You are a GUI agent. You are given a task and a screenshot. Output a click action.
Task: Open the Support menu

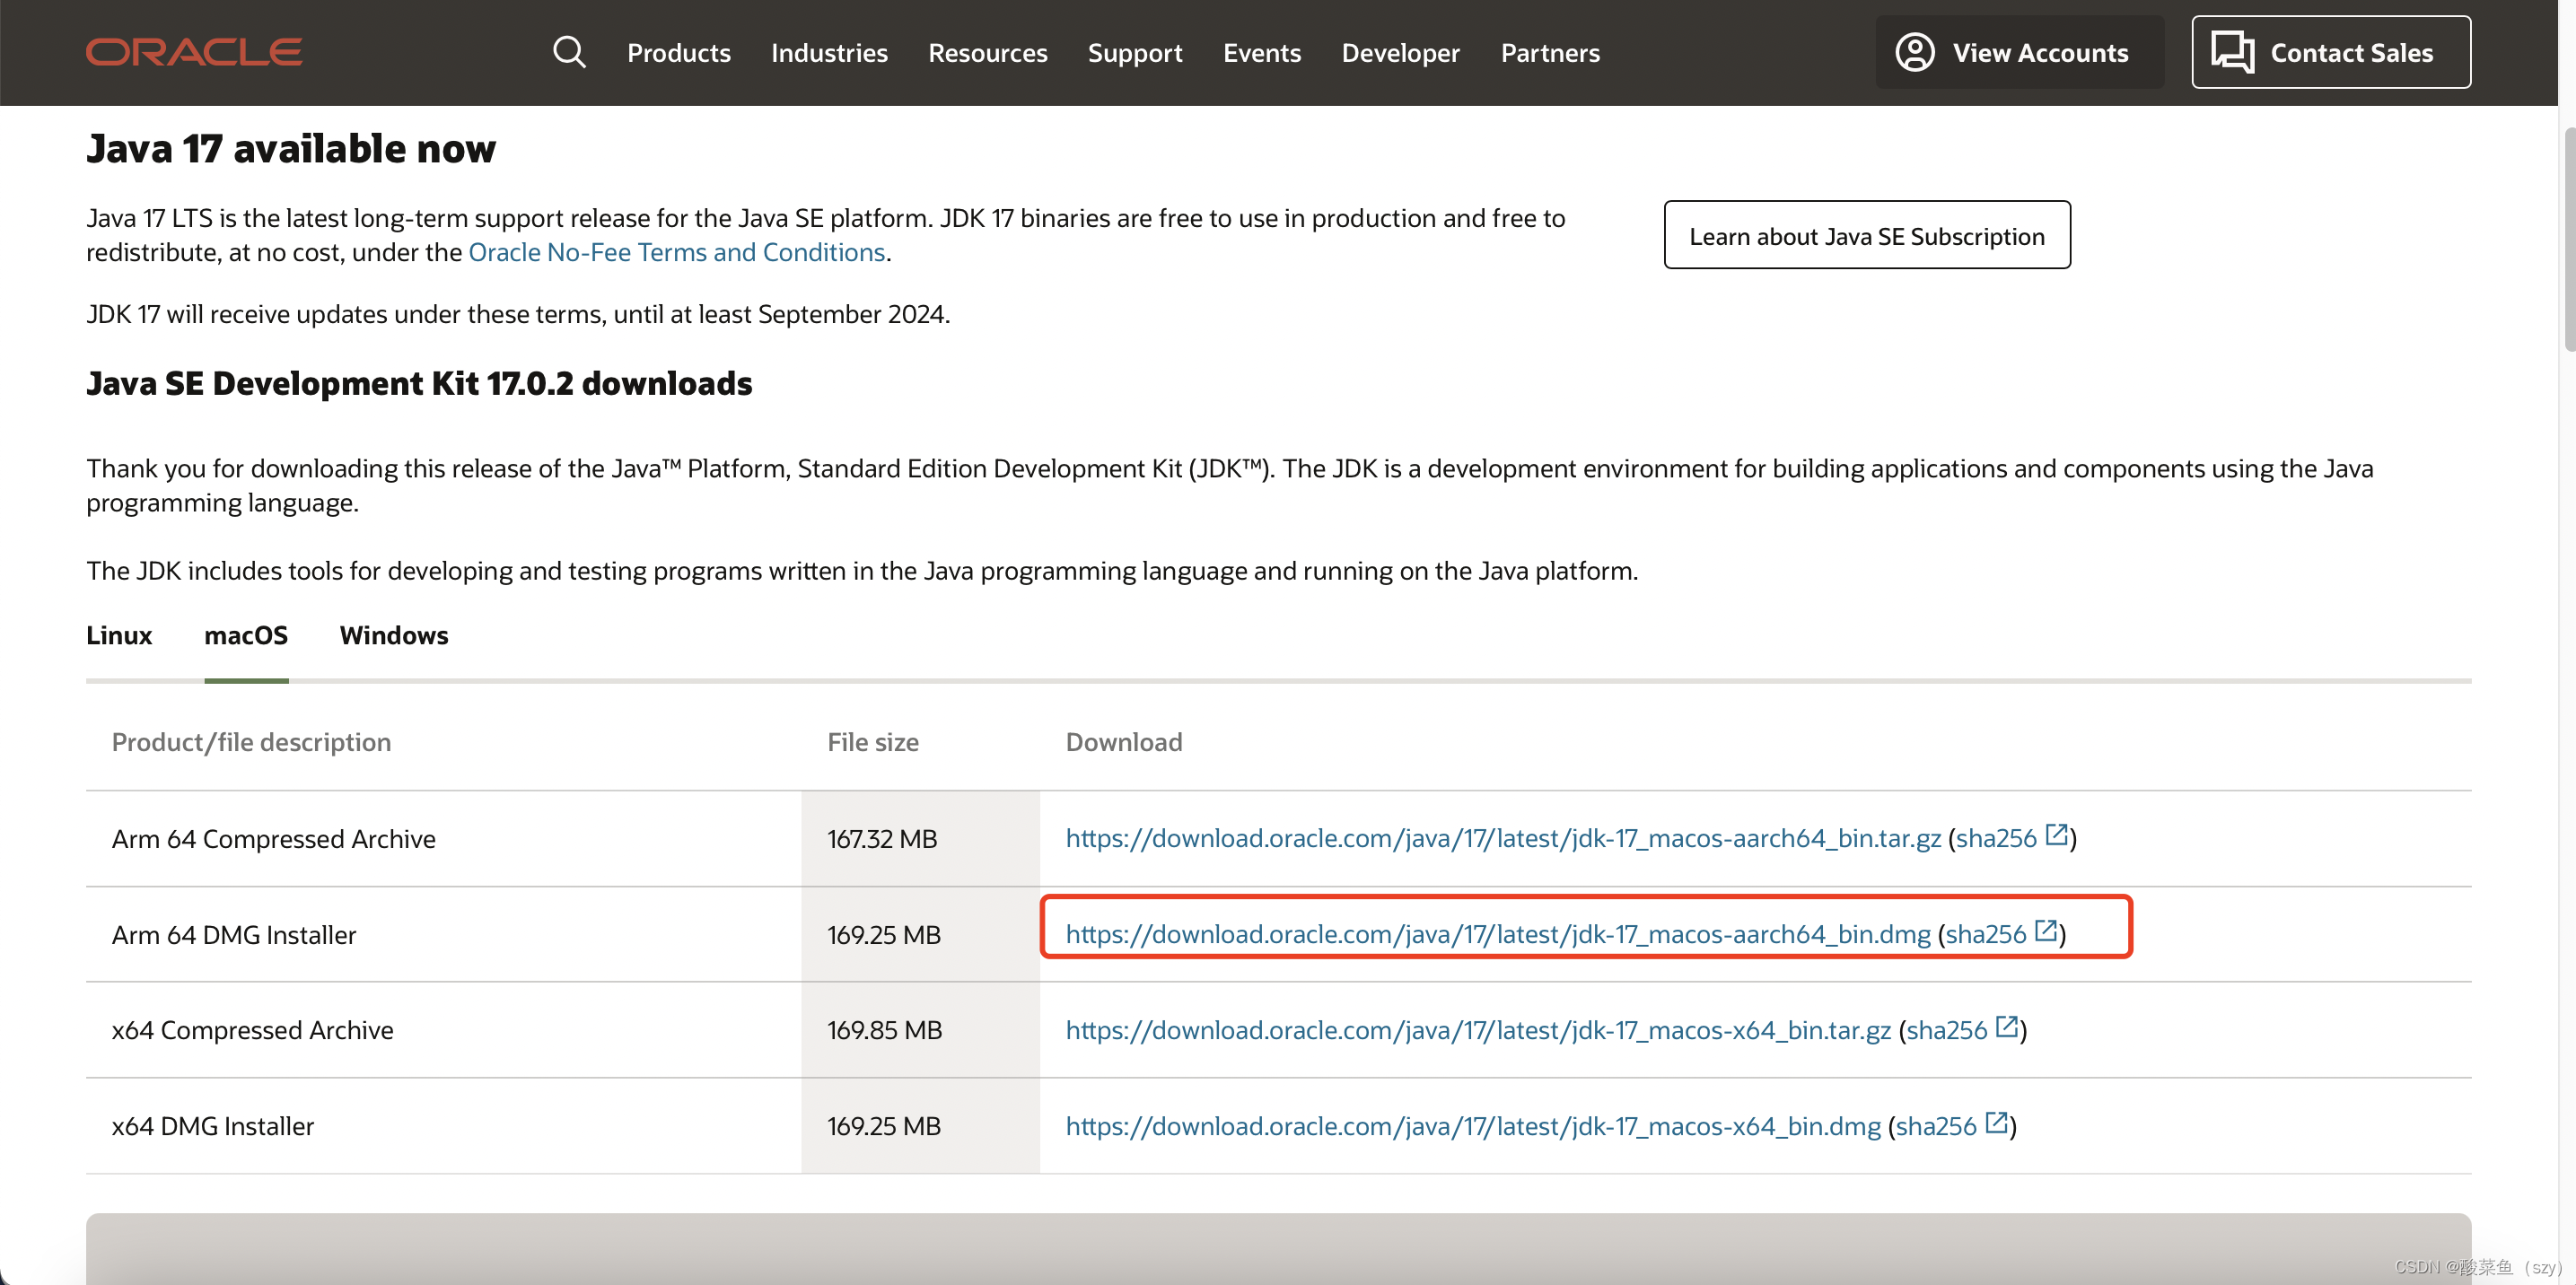tap(1134, 52)
